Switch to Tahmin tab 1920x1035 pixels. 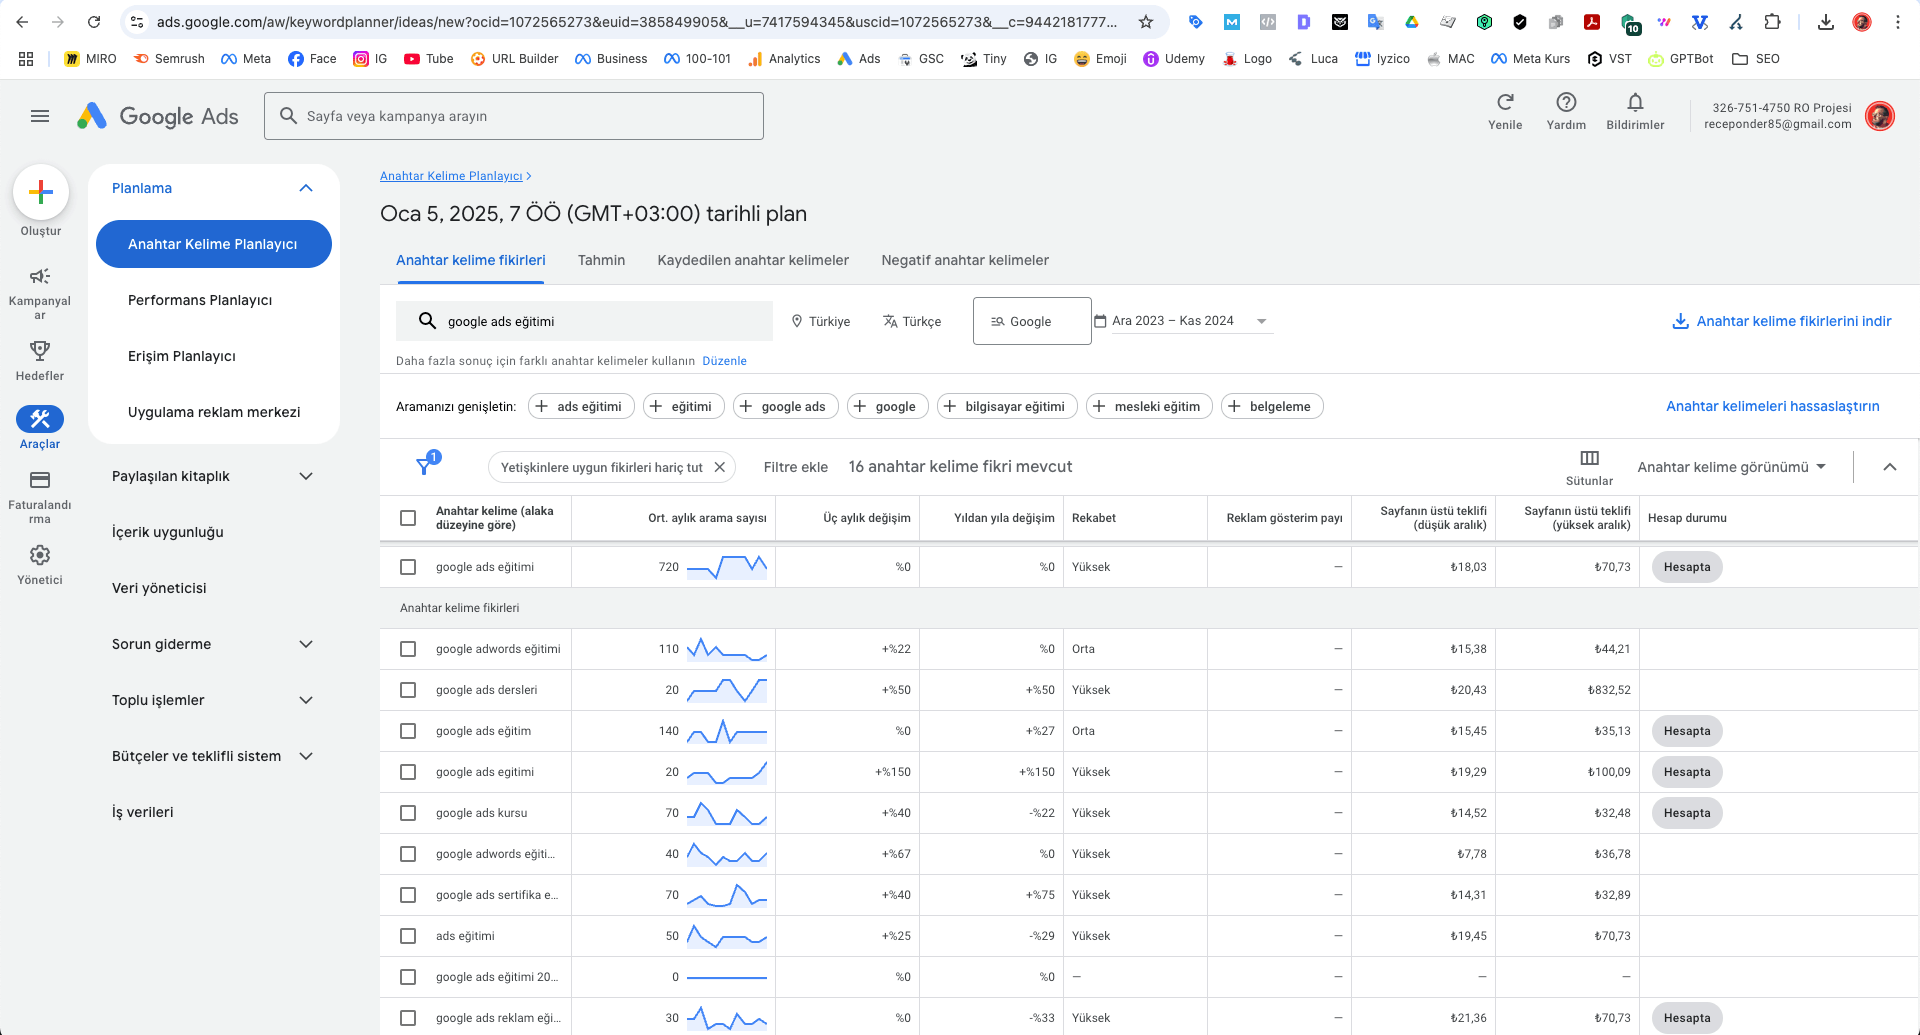coord(601,260)
